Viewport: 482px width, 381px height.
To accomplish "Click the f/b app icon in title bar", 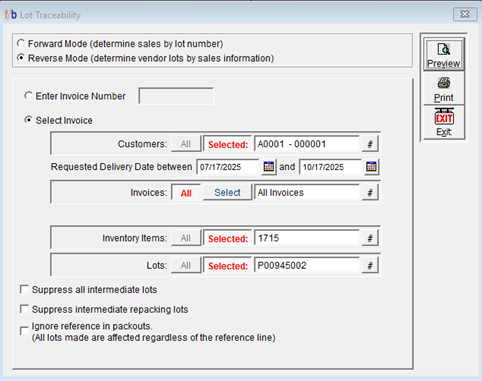I will pos(10,15).
